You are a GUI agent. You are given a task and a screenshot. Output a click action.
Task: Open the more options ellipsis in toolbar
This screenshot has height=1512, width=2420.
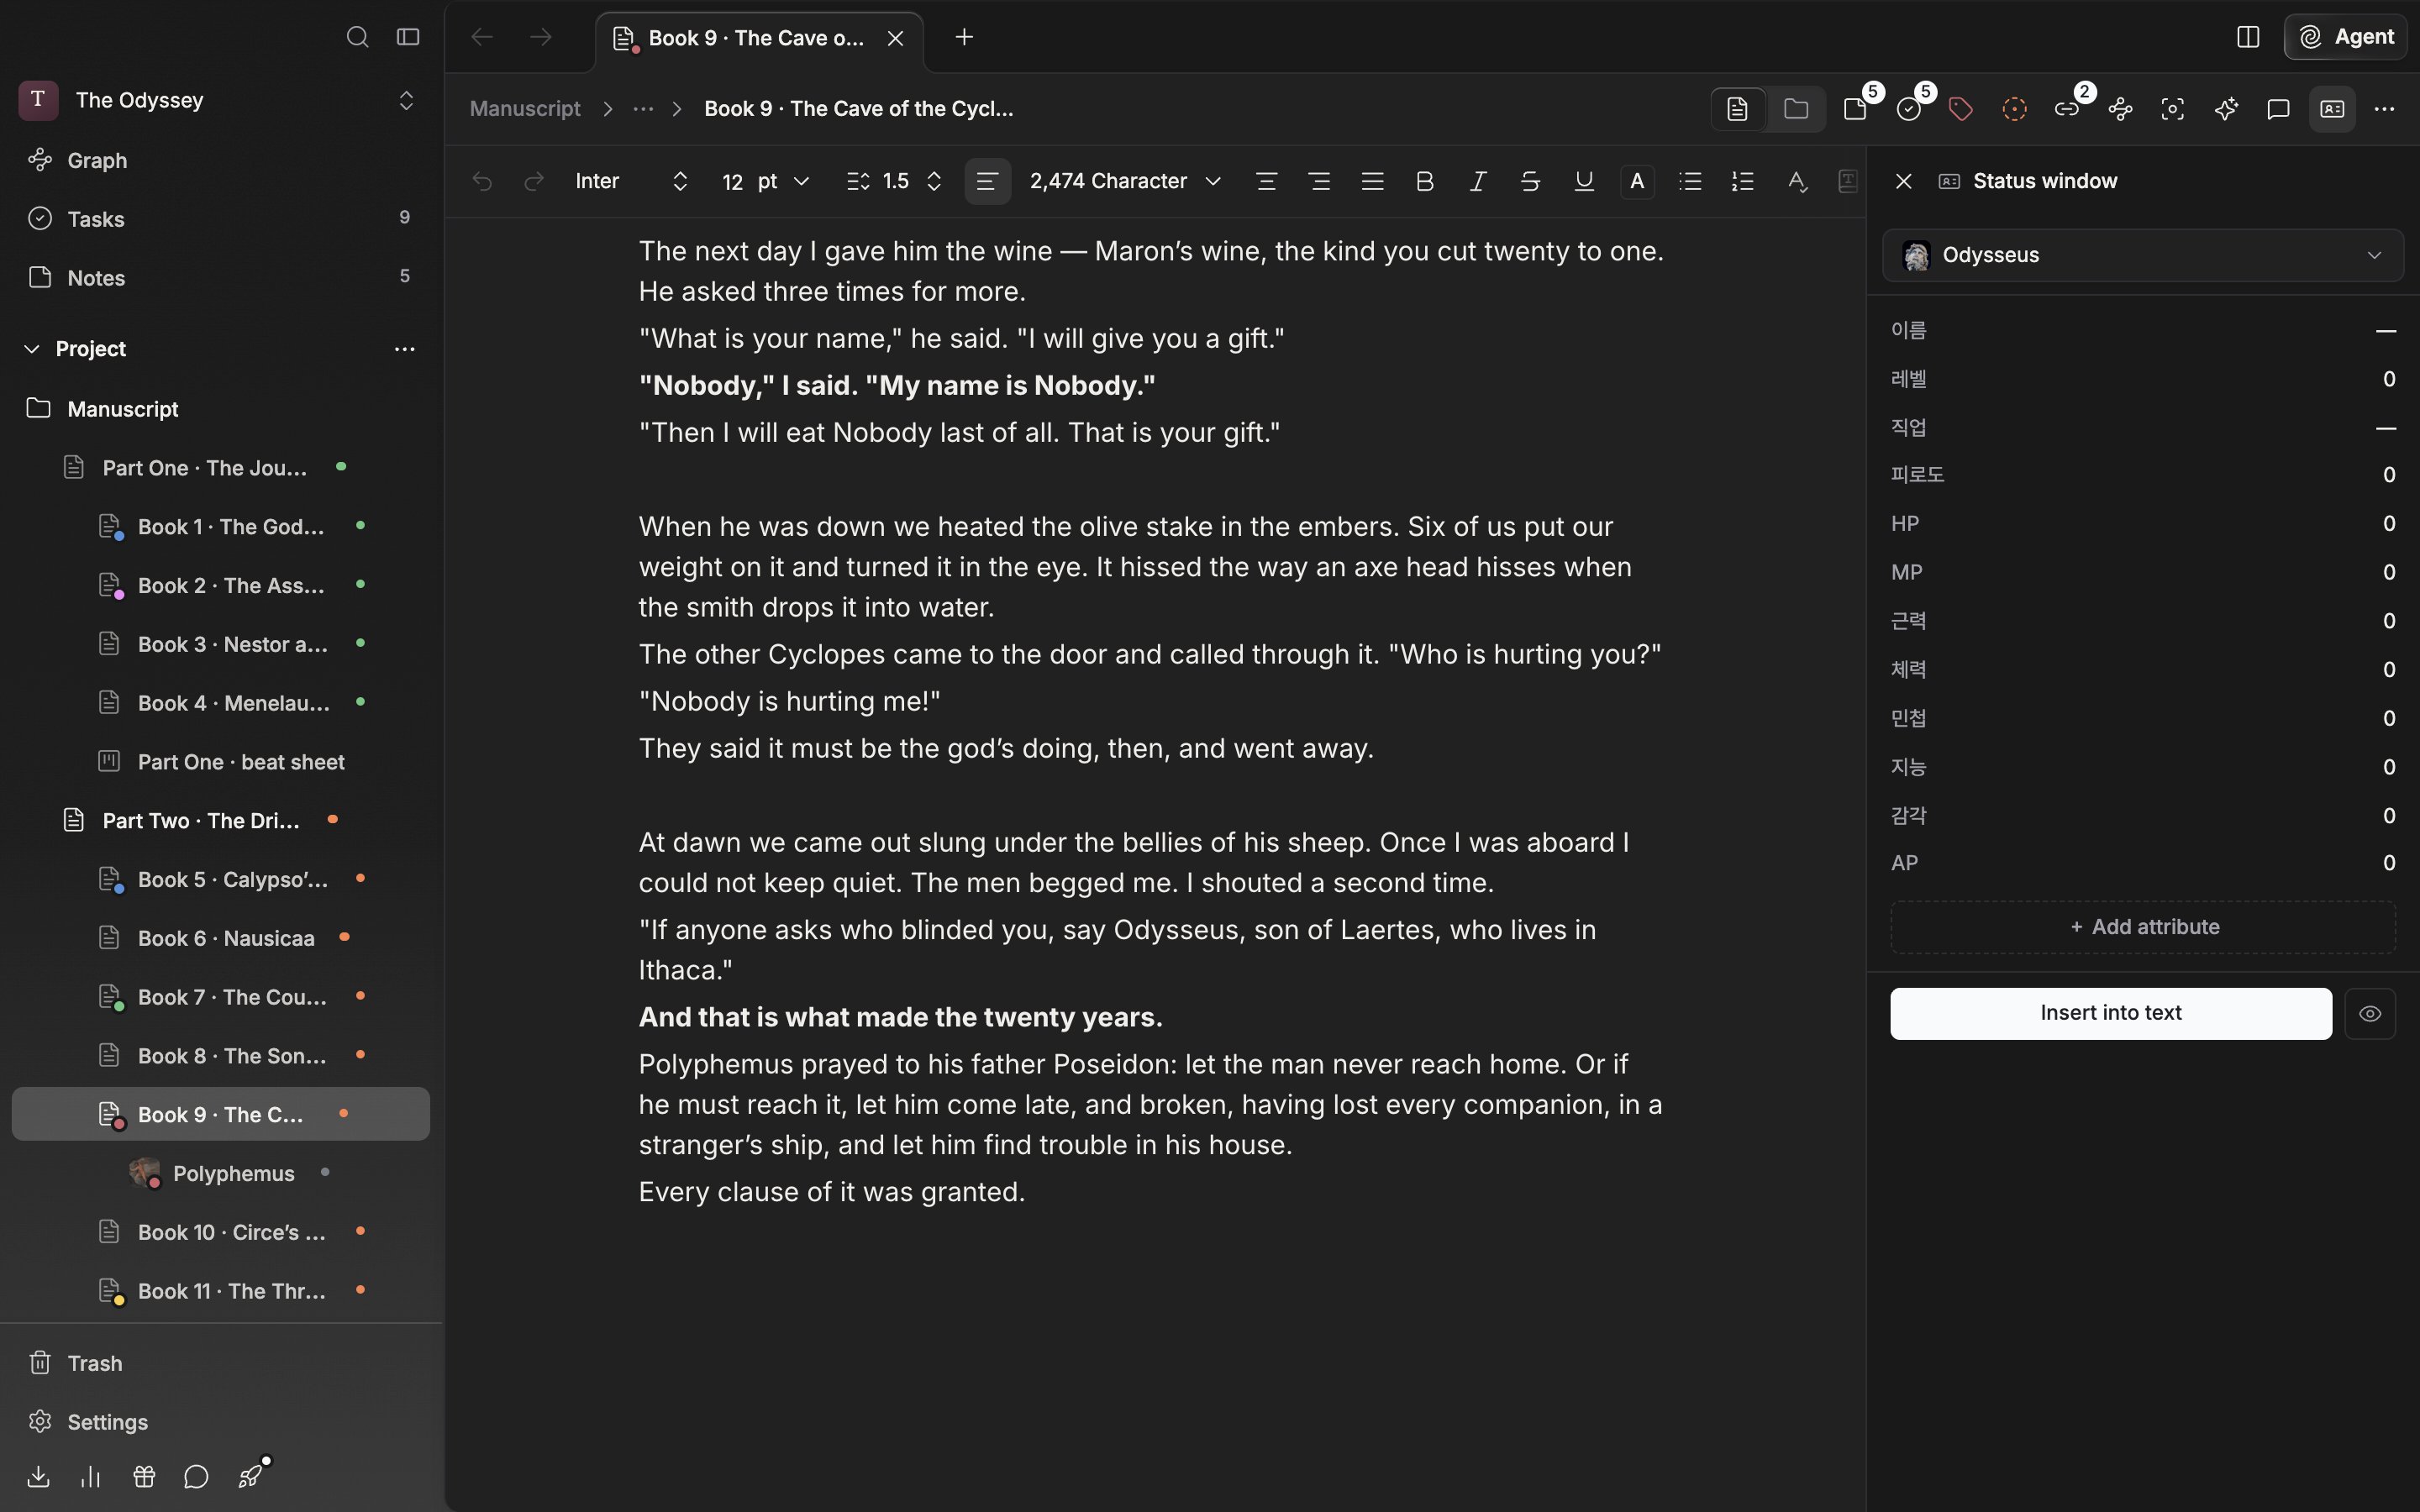point(2384,109)
